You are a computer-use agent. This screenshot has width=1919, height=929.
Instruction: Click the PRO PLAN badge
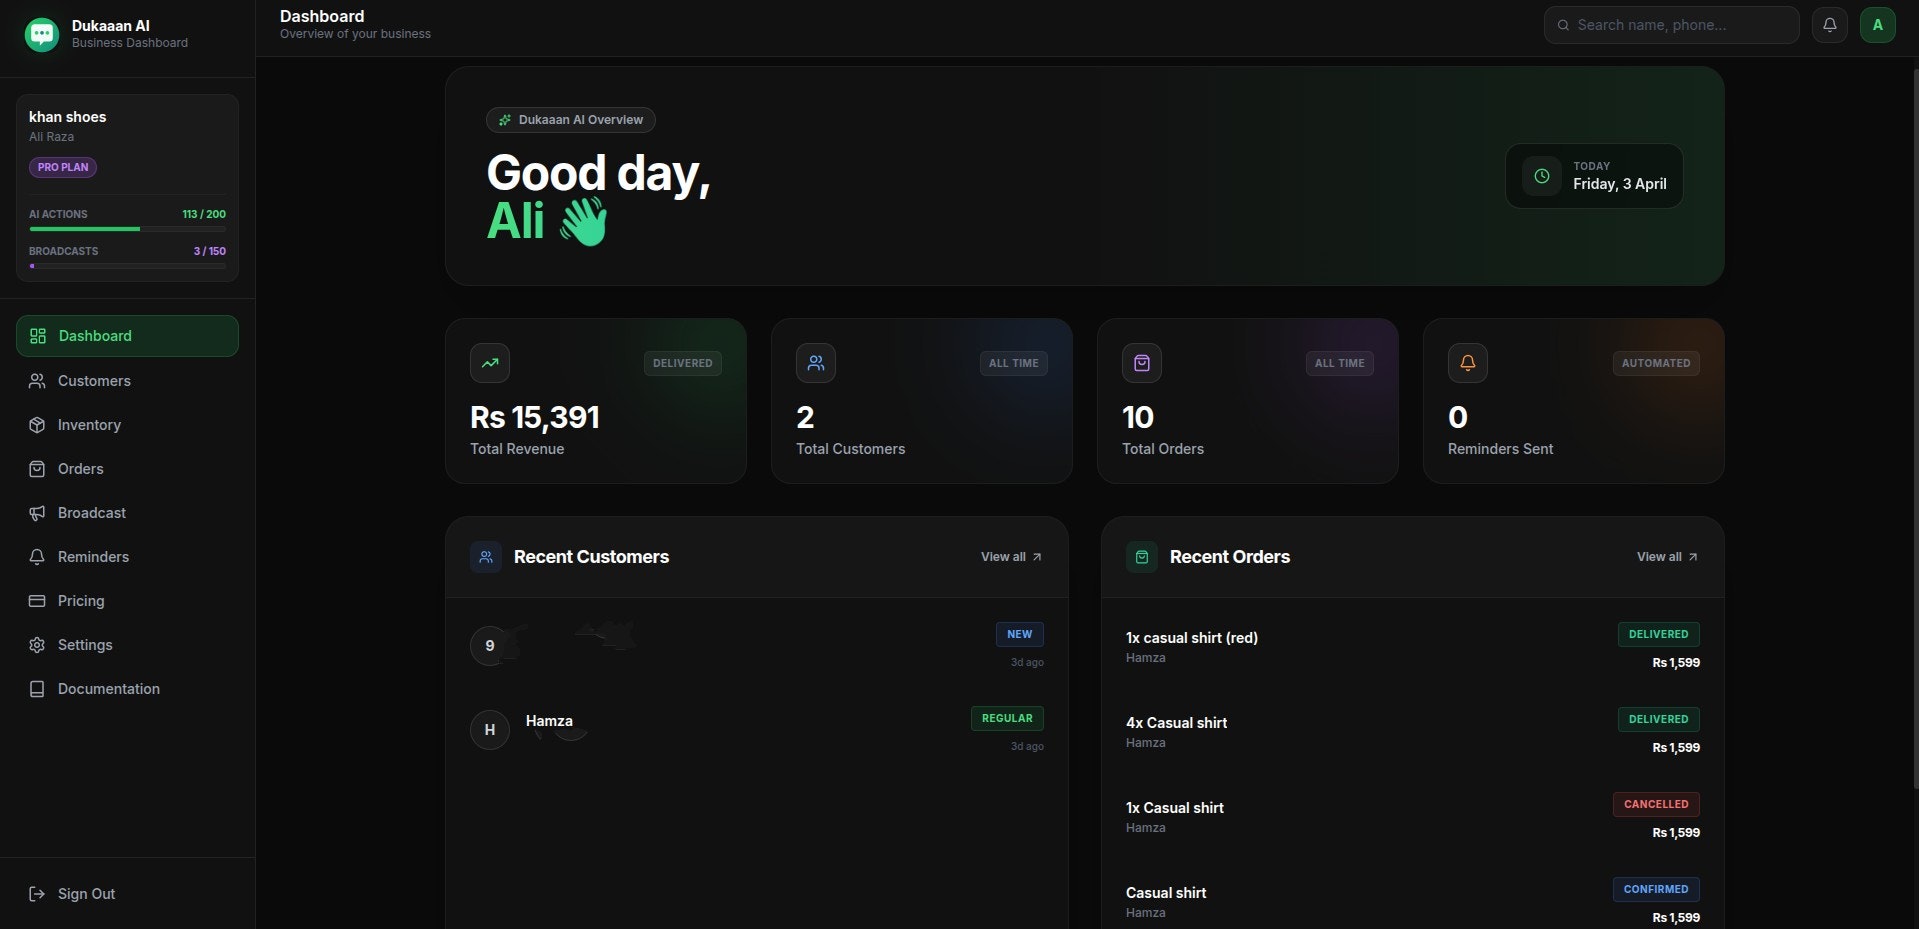(x=63, y=167)
